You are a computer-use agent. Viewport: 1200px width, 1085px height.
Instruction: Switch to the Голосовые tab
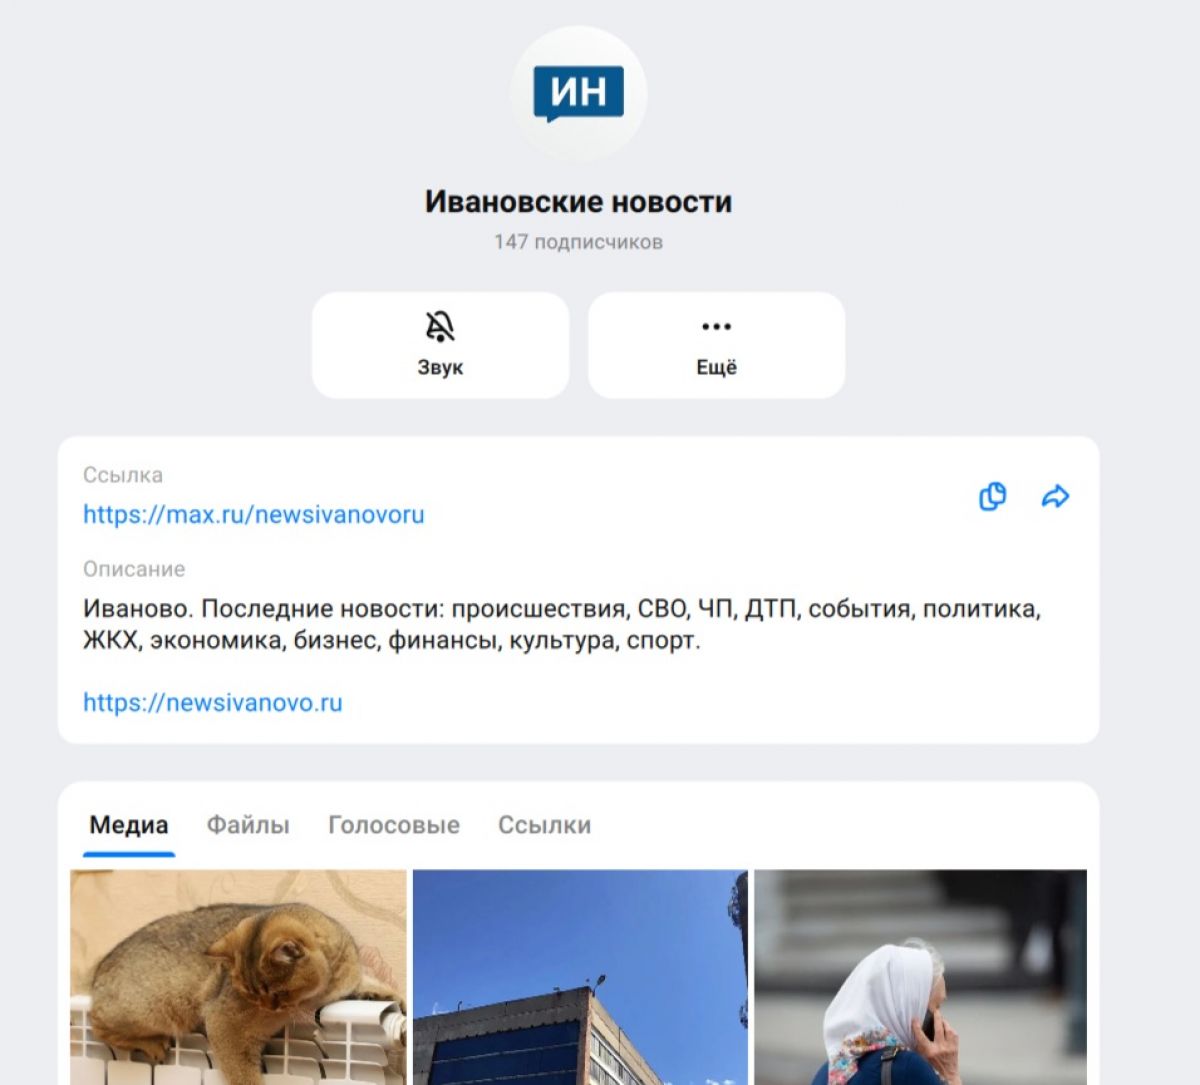click(394, 825)
